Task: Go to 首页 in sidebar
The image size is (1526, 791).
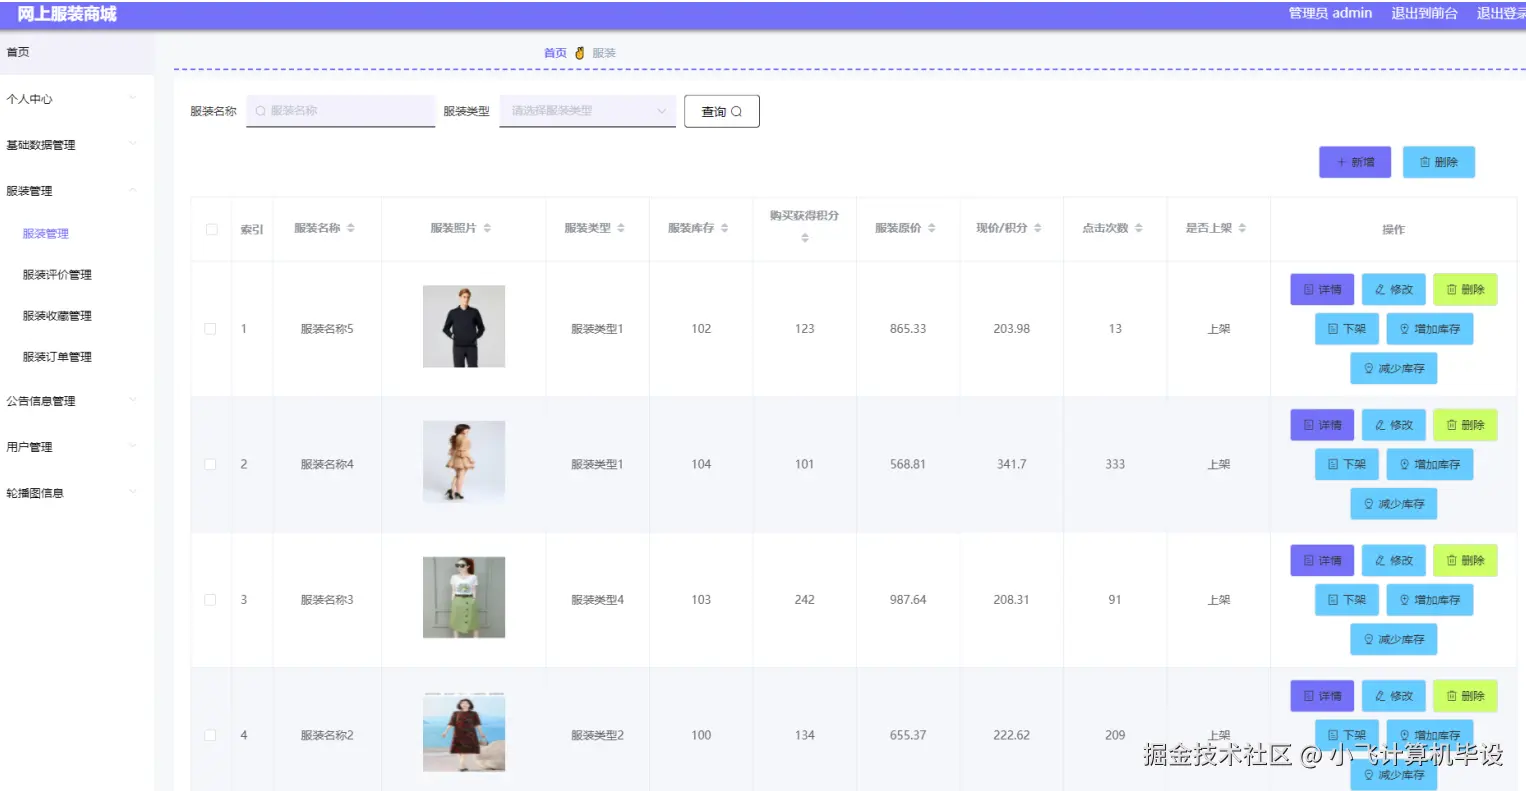Action: click(77, 52)
